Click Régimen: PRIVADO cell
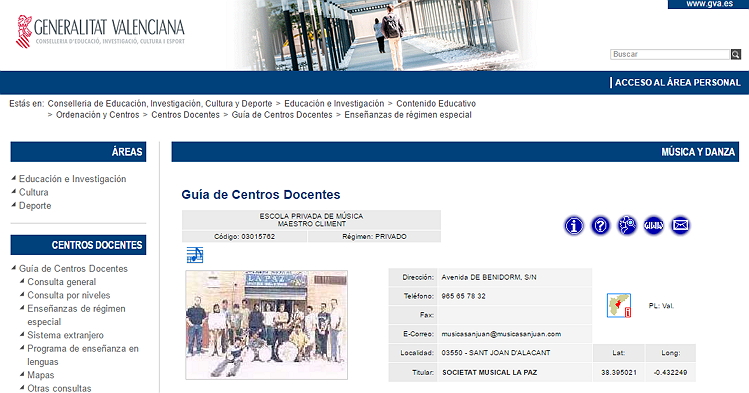The image size is (749, 393). pyautogui.click(x=374, y=237)
